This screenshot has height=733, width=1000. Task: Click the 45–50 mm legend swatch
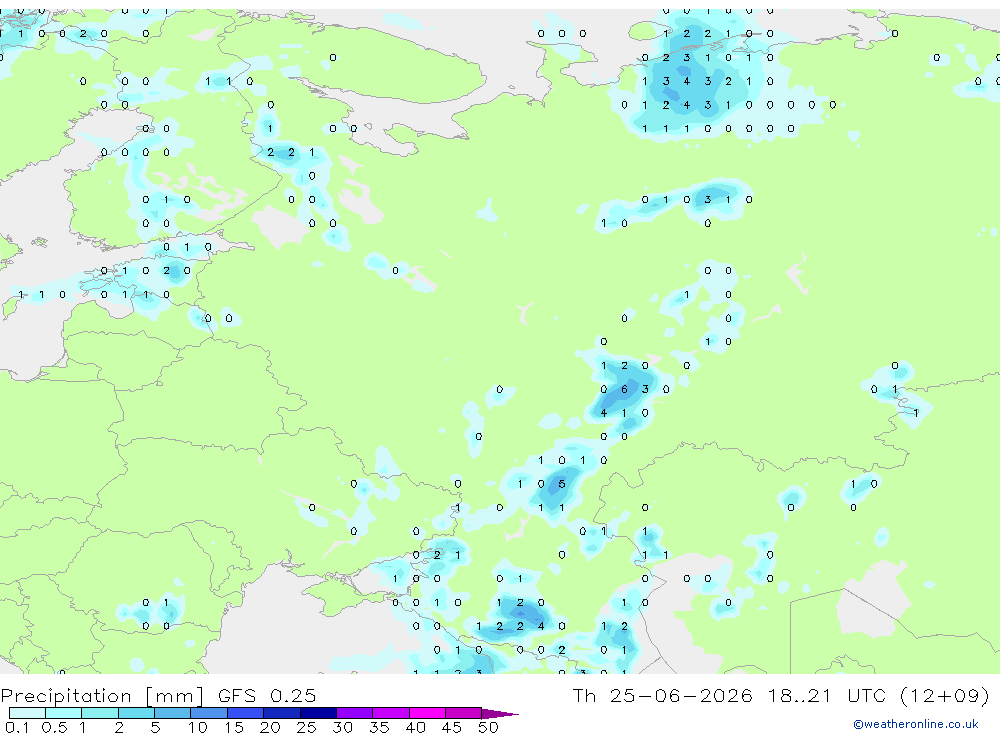click(x=463, y=713)
